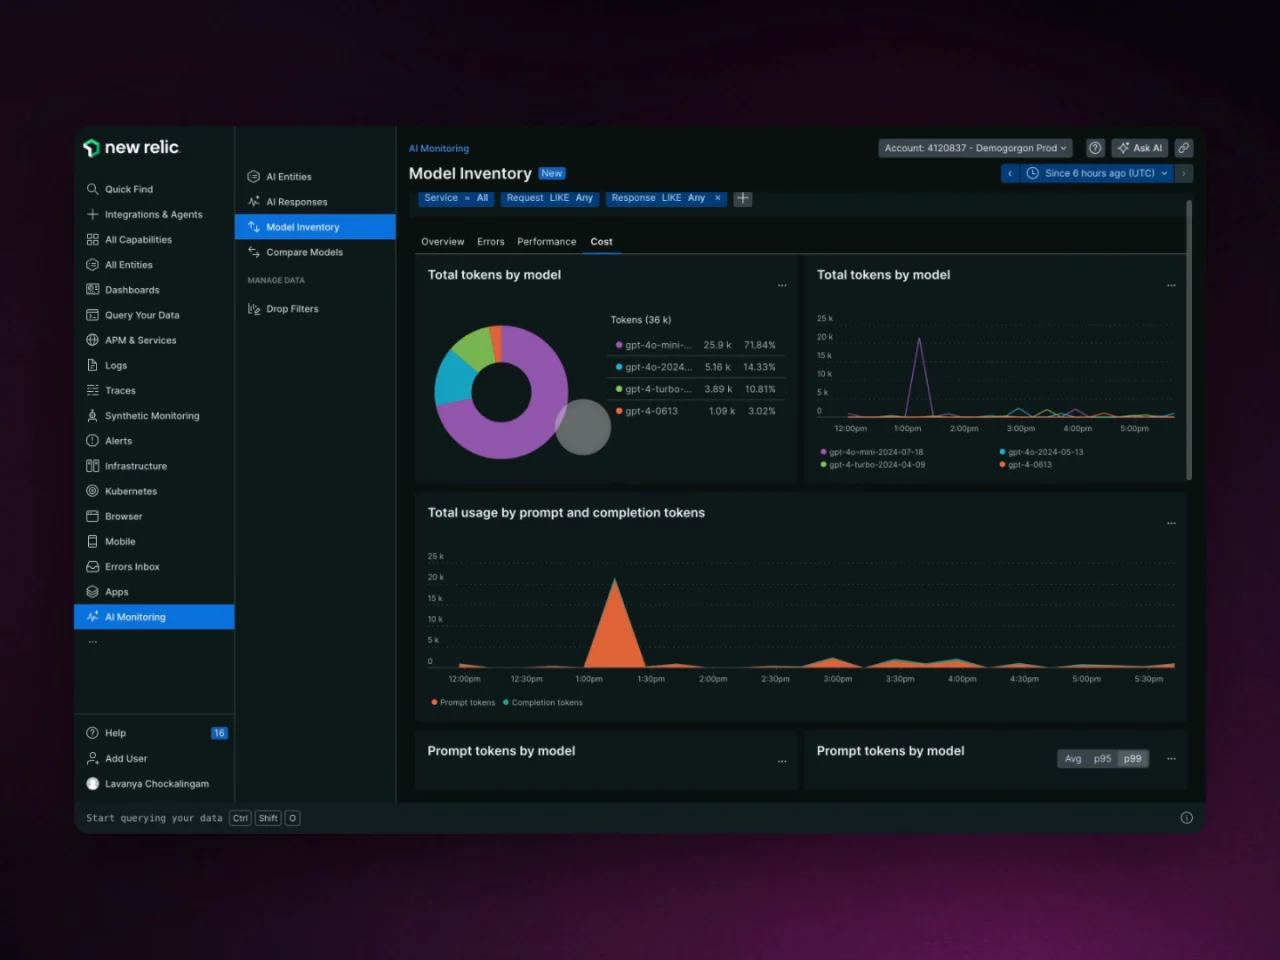Add a new filter with plus icon
Viewport: 1280px width, 960px height.
point(743,198)
